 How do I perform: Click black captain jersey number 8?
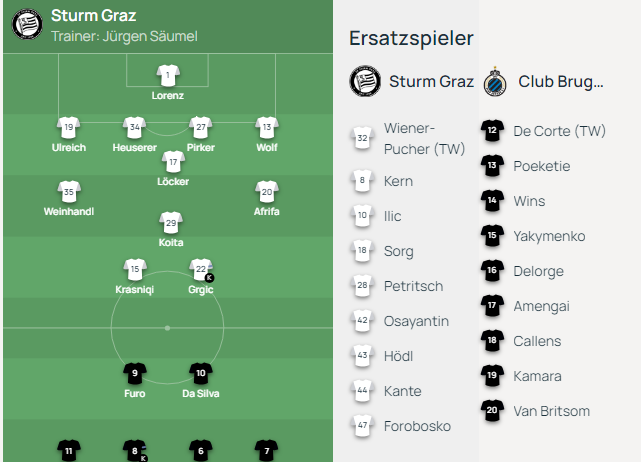pyautogui.click(x=135, y=451)
